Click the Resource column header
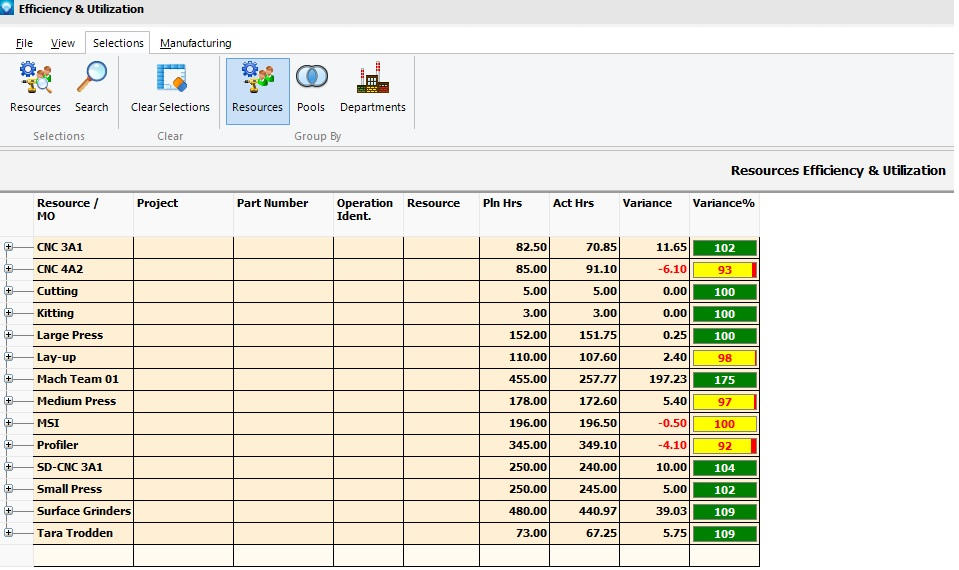This screenshot has height=570, width=959. click(x=442, y=215)
